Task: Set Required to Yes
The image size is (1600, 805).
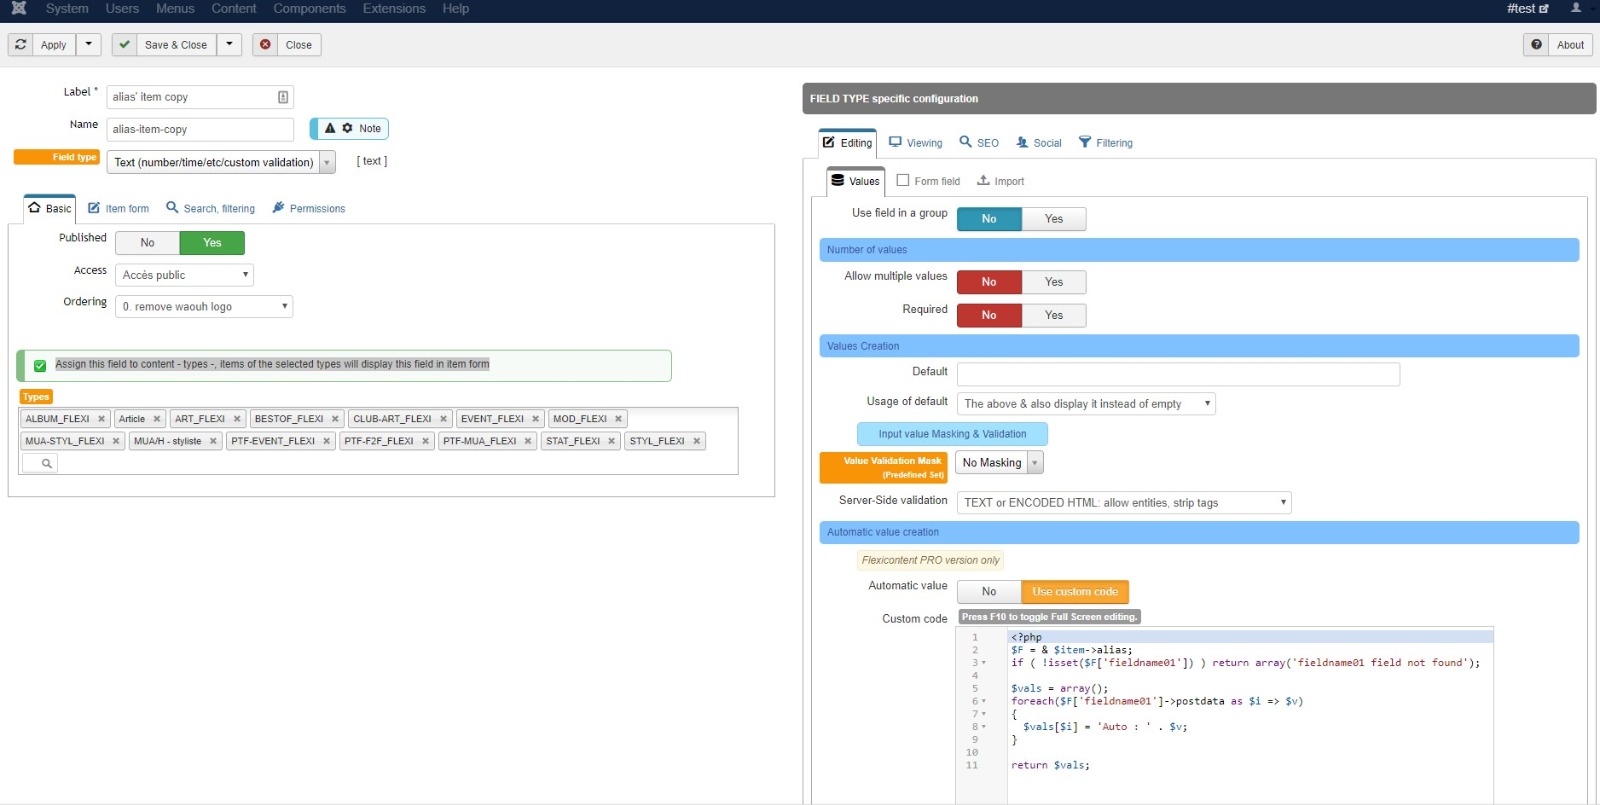Action: tap(1054, 315)
